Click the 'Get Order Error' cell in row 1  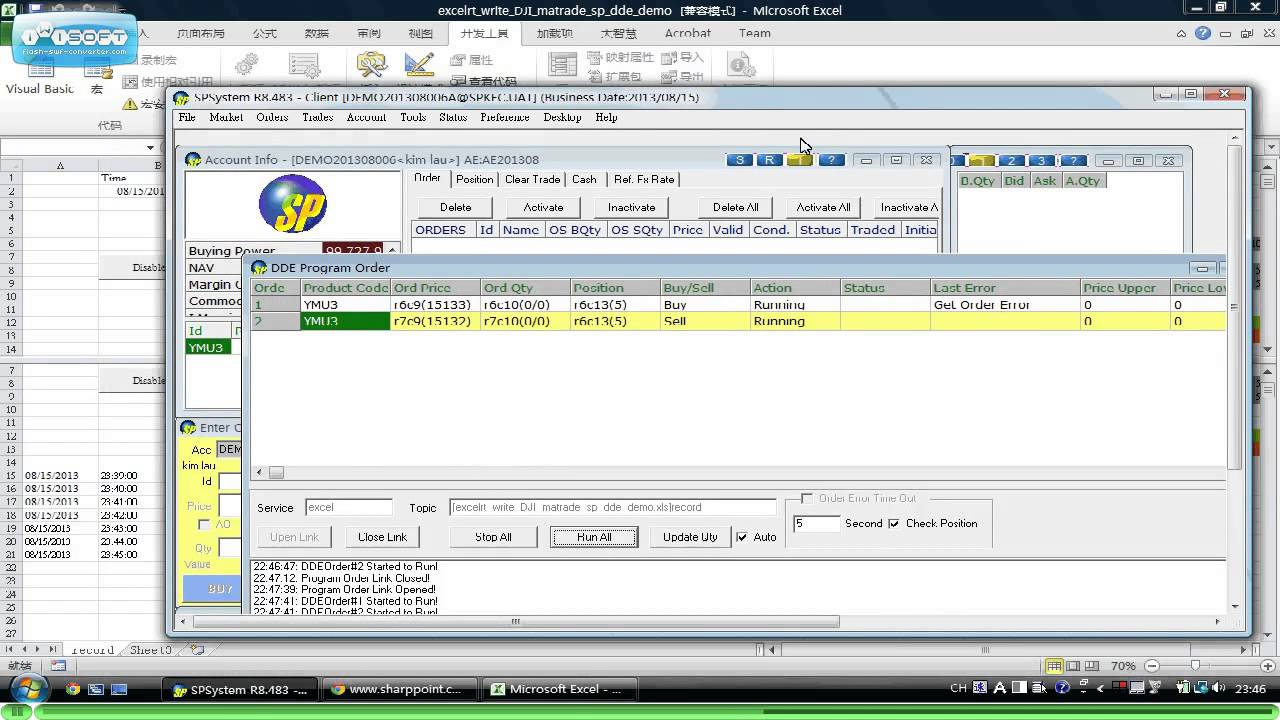pos(1005,305)
